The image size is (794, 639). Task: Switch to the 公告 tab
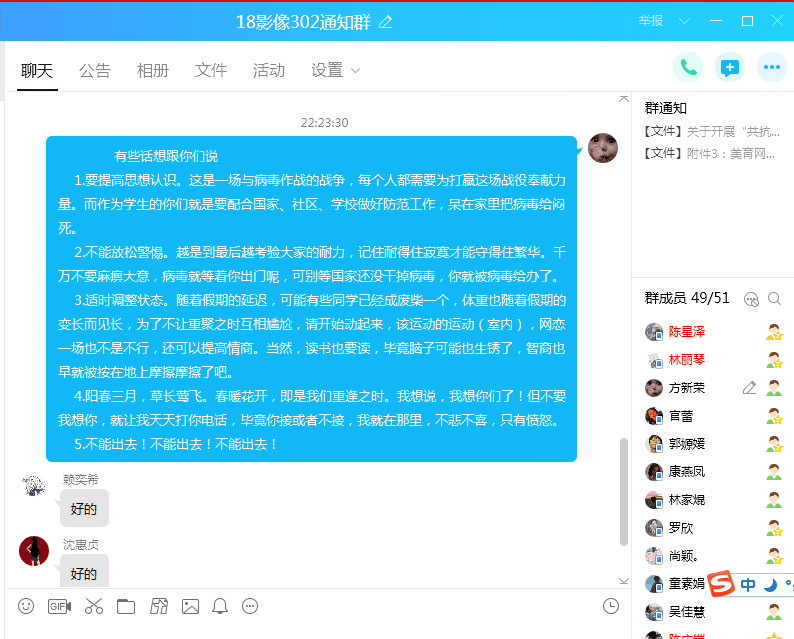(x=95, y=70)
